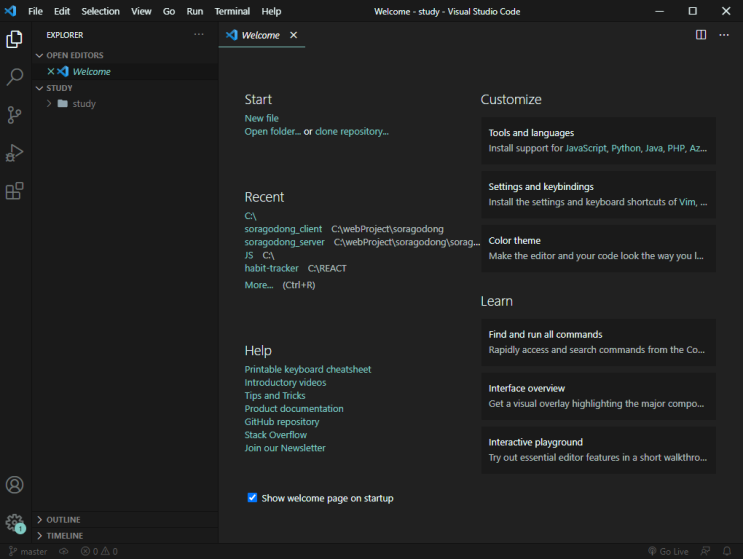Open Find and run all commands card

(598, 342)
